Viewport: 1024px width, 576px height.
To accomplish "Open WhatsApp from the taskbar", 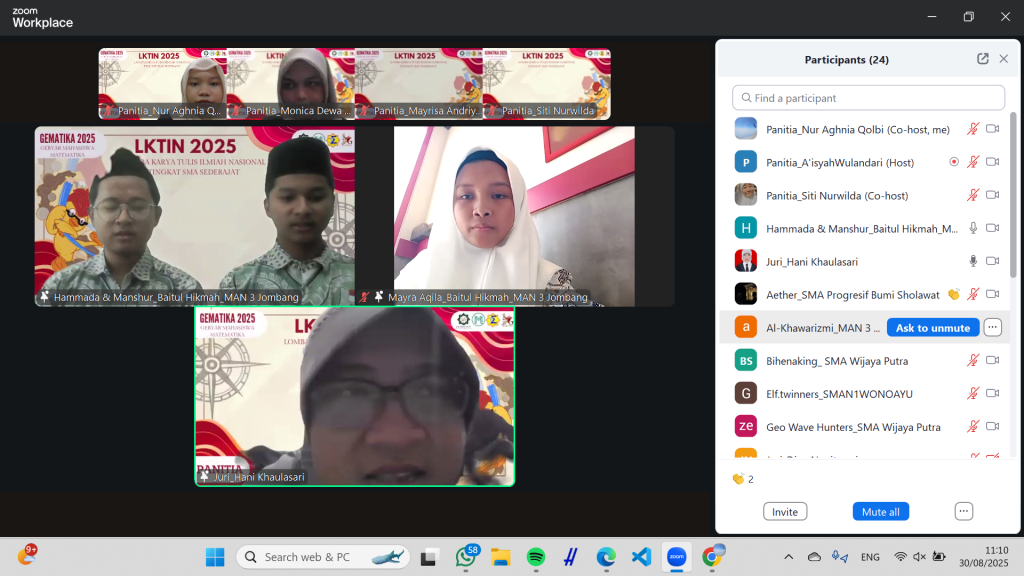I will tap(466, 557).
